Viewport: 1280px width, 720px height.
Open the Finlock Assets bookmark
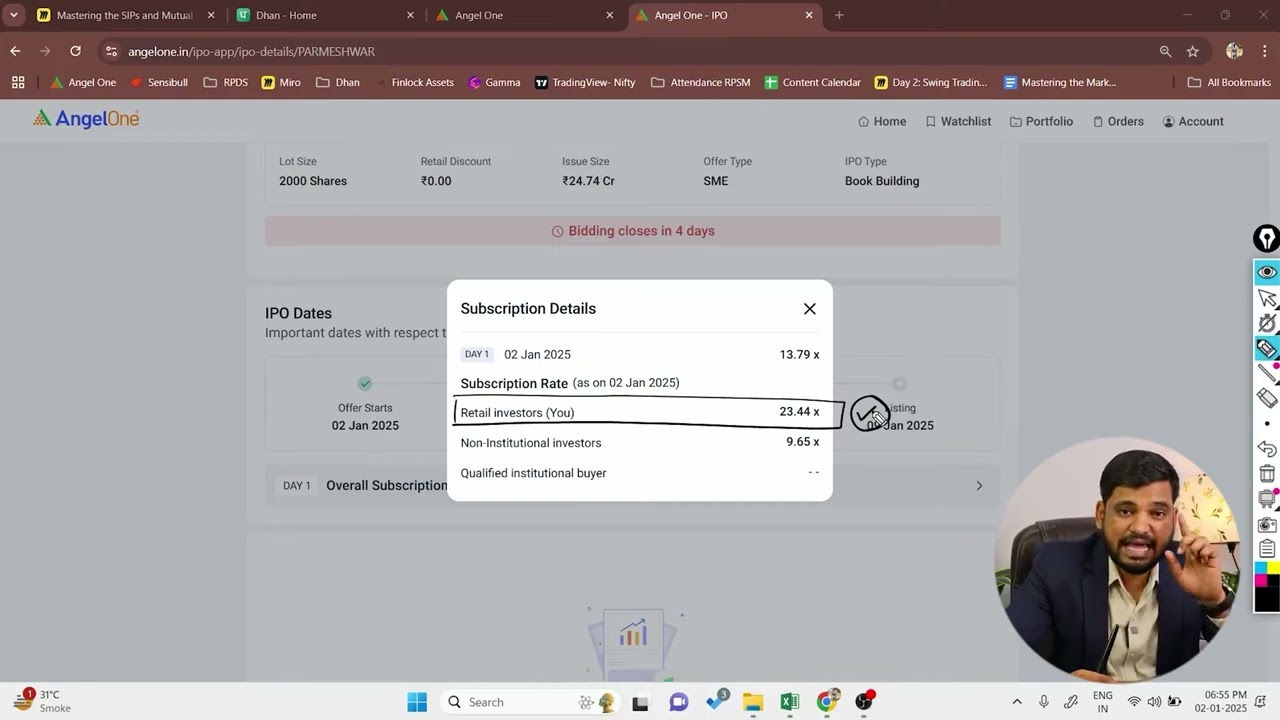(x=414, y=82)
